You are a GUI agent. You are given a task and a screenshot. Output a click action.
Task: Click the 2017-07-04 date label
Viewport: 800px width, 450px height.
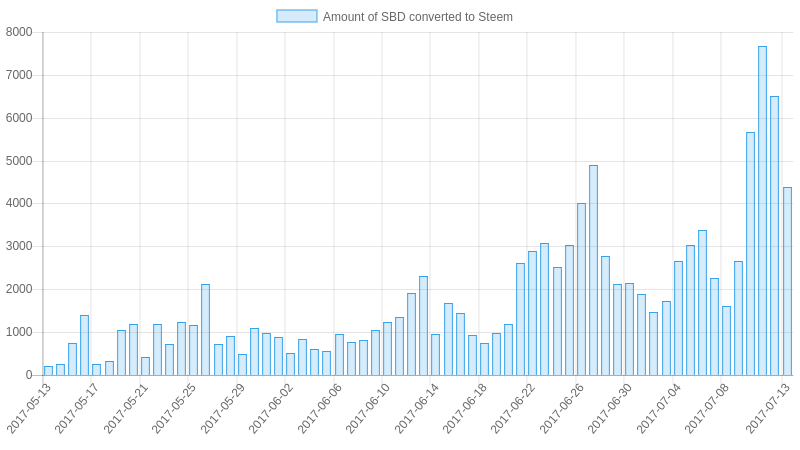(659, 409)
